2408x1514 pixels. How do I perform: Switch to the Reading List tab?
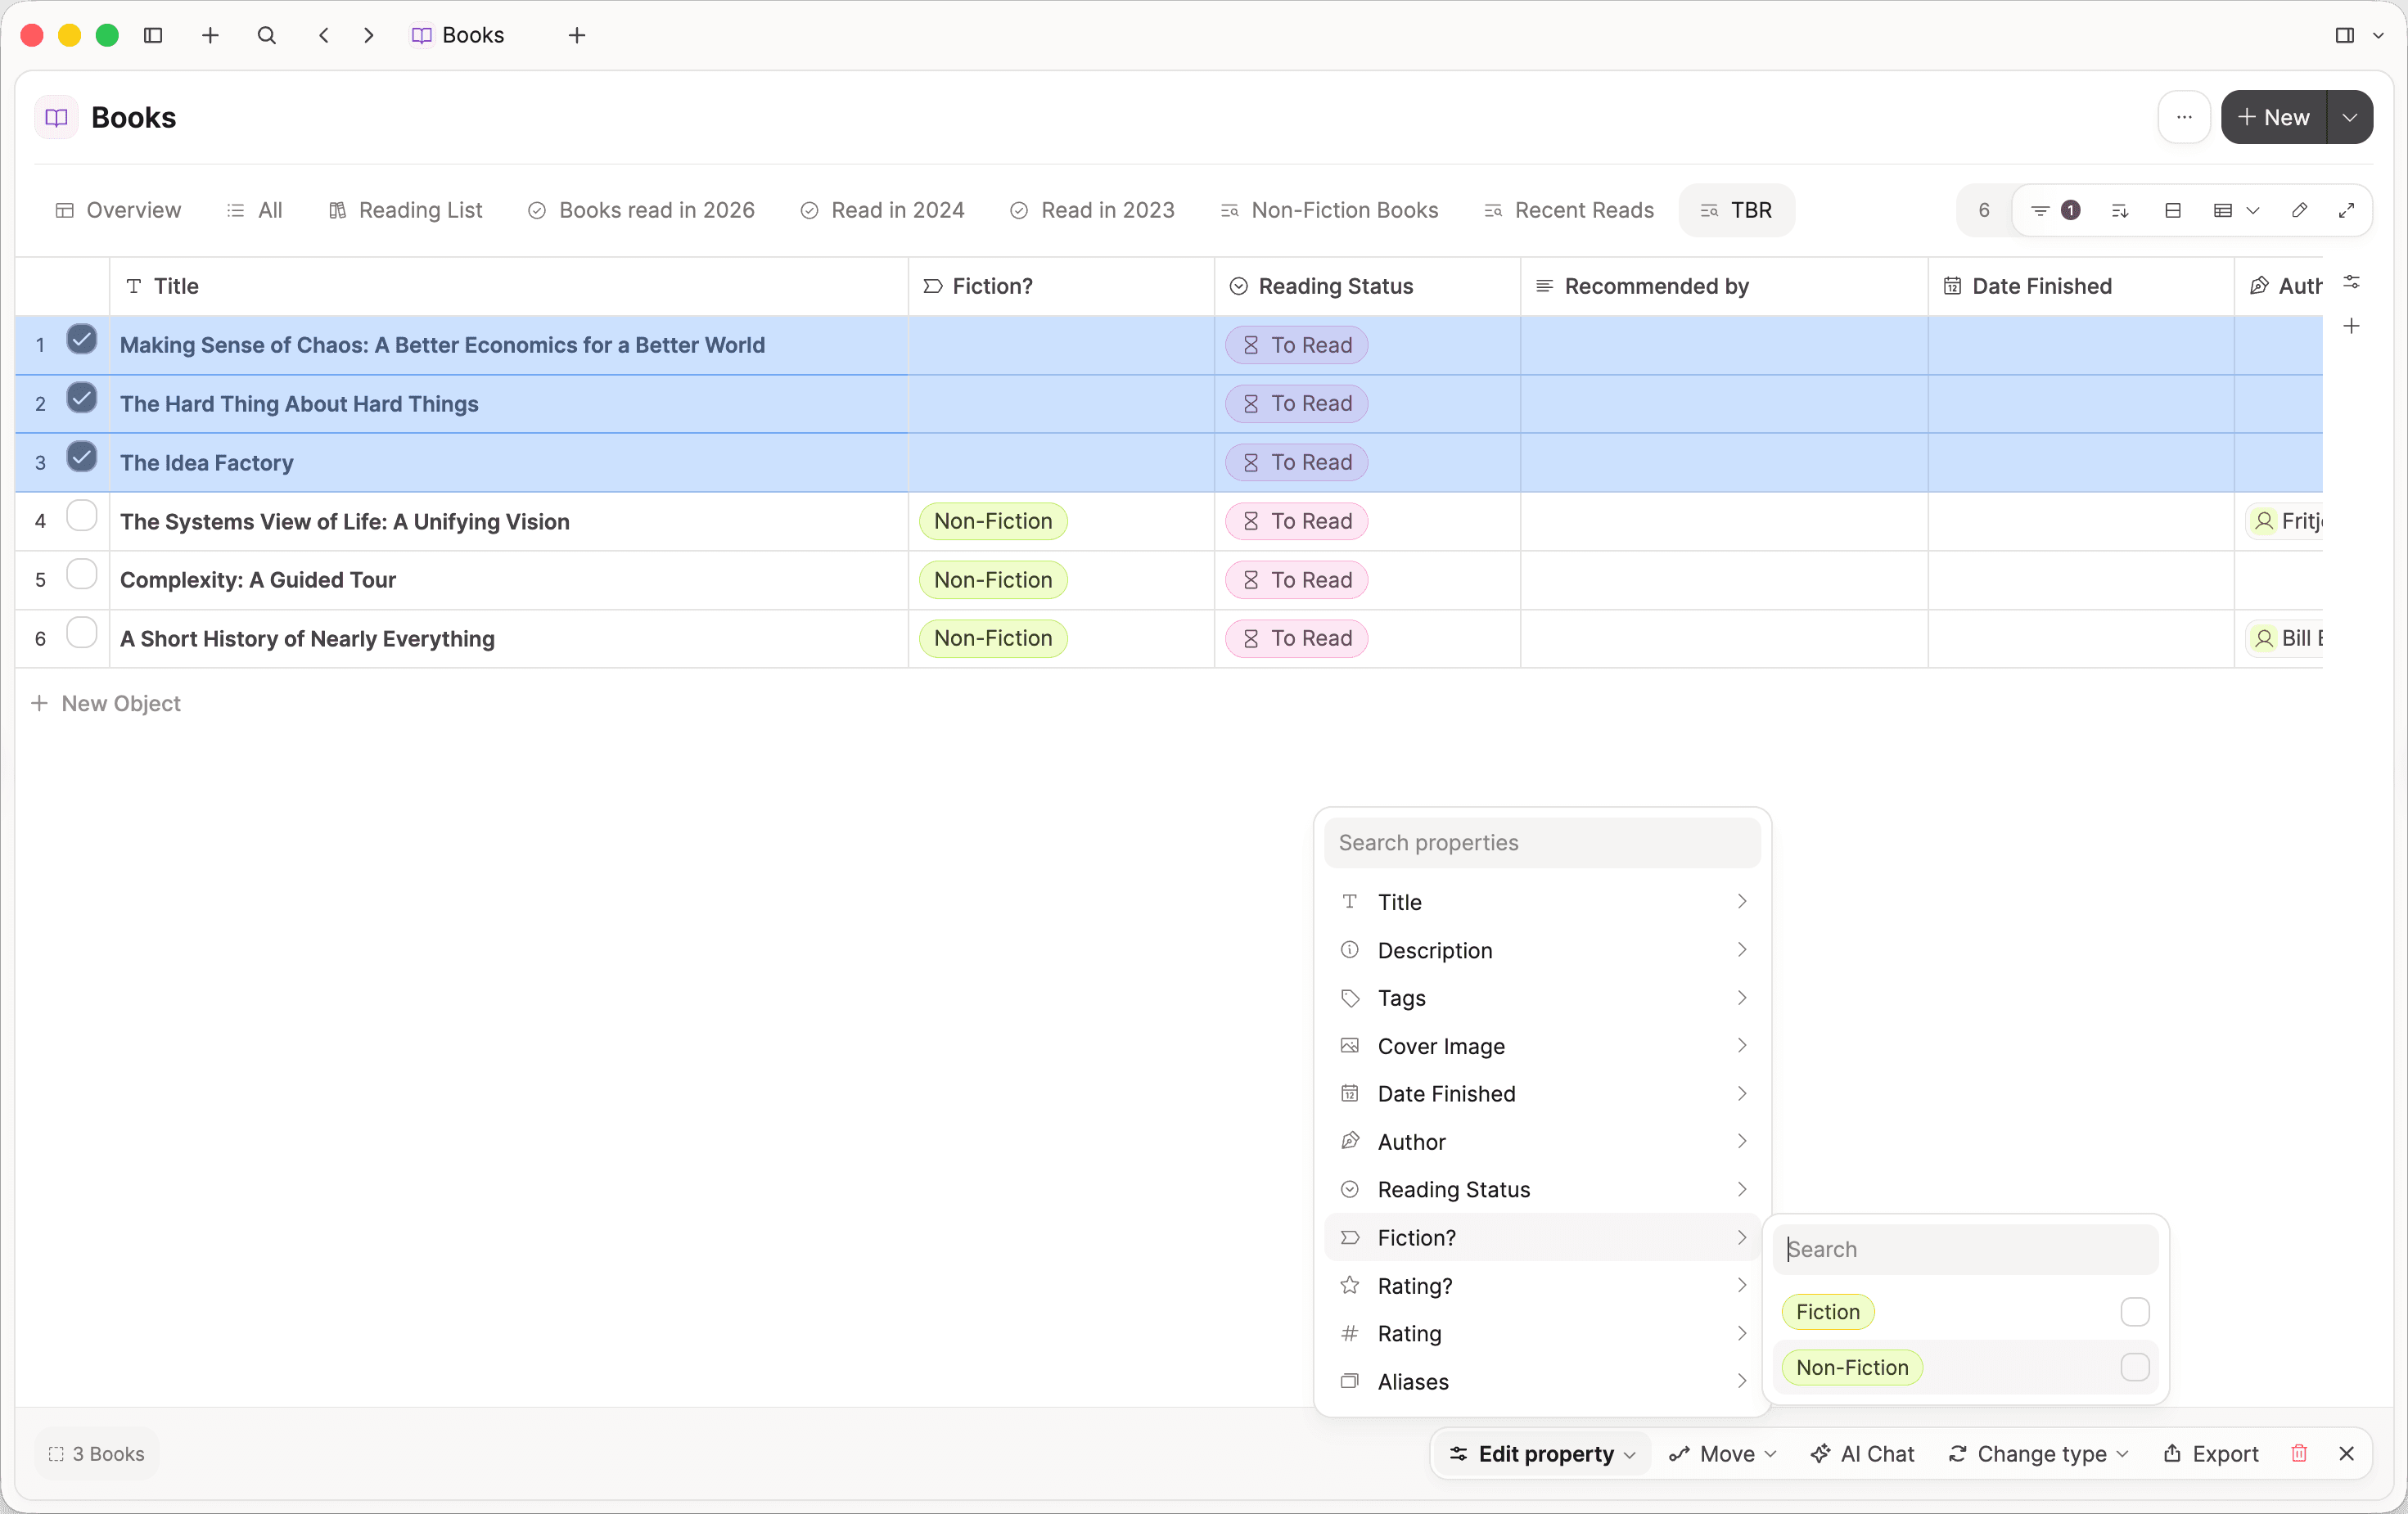pyautogui.click(x=406, y=210)
